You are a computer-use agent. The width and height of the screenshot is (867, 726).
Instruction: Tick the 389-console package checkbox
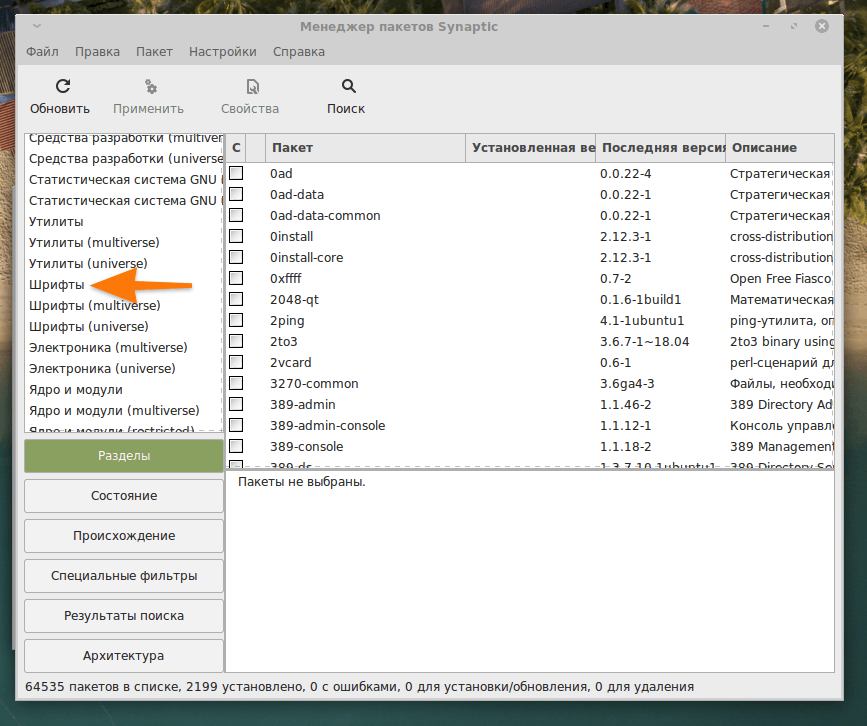(x=236, y=446)
